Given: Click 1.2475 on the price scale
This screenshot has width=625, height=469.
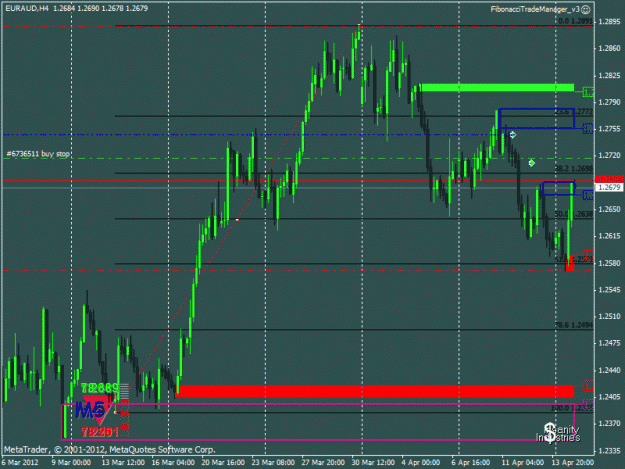Looking at the screenshot, I should point(609,343).
